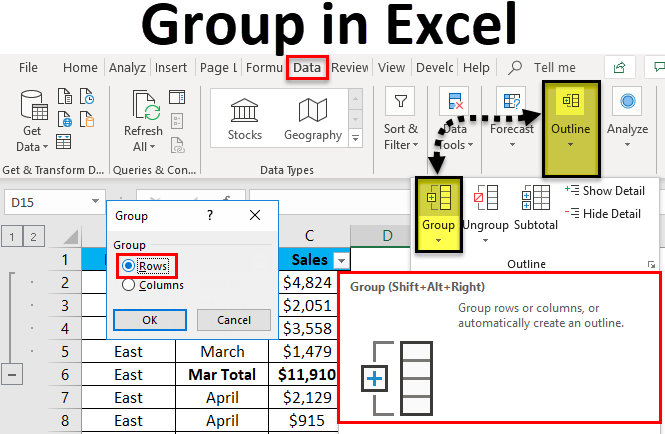This screenshot has width=665, height=434.
Task: Click the Existing Connections icon
Action: 87,119
